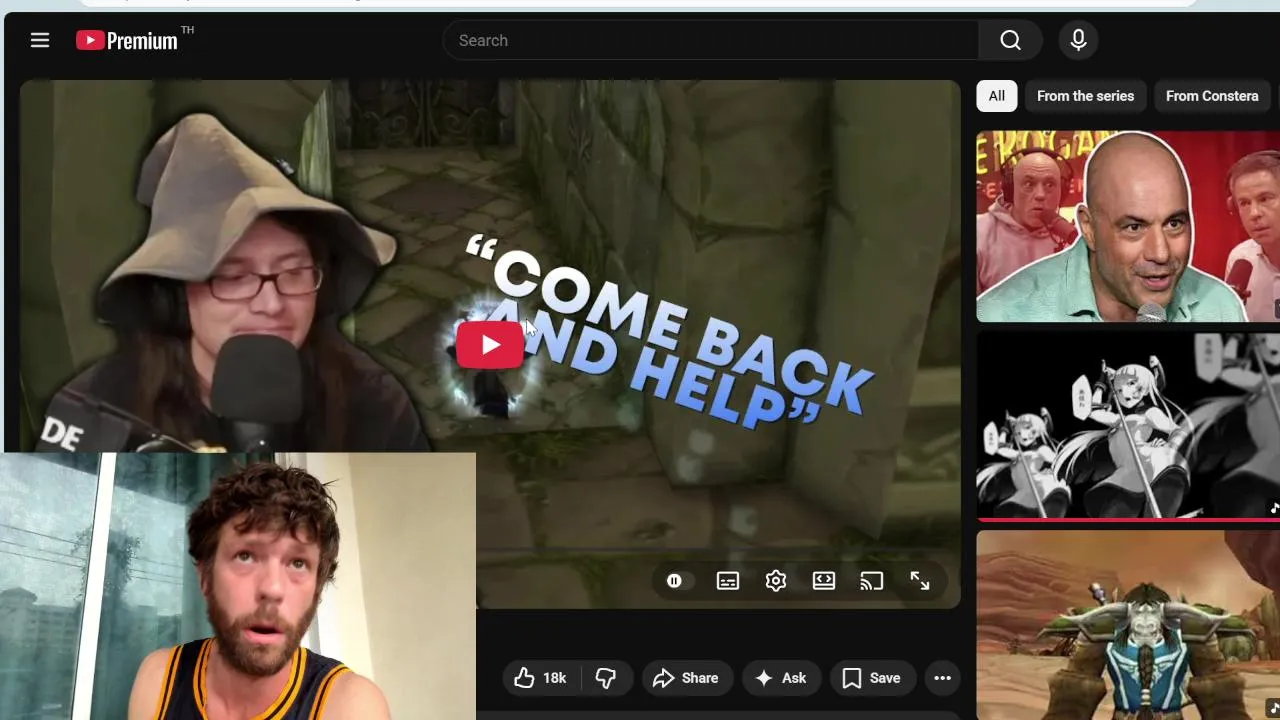
Task: Turn on subtitles/closed captions
Action: point(728,581)
